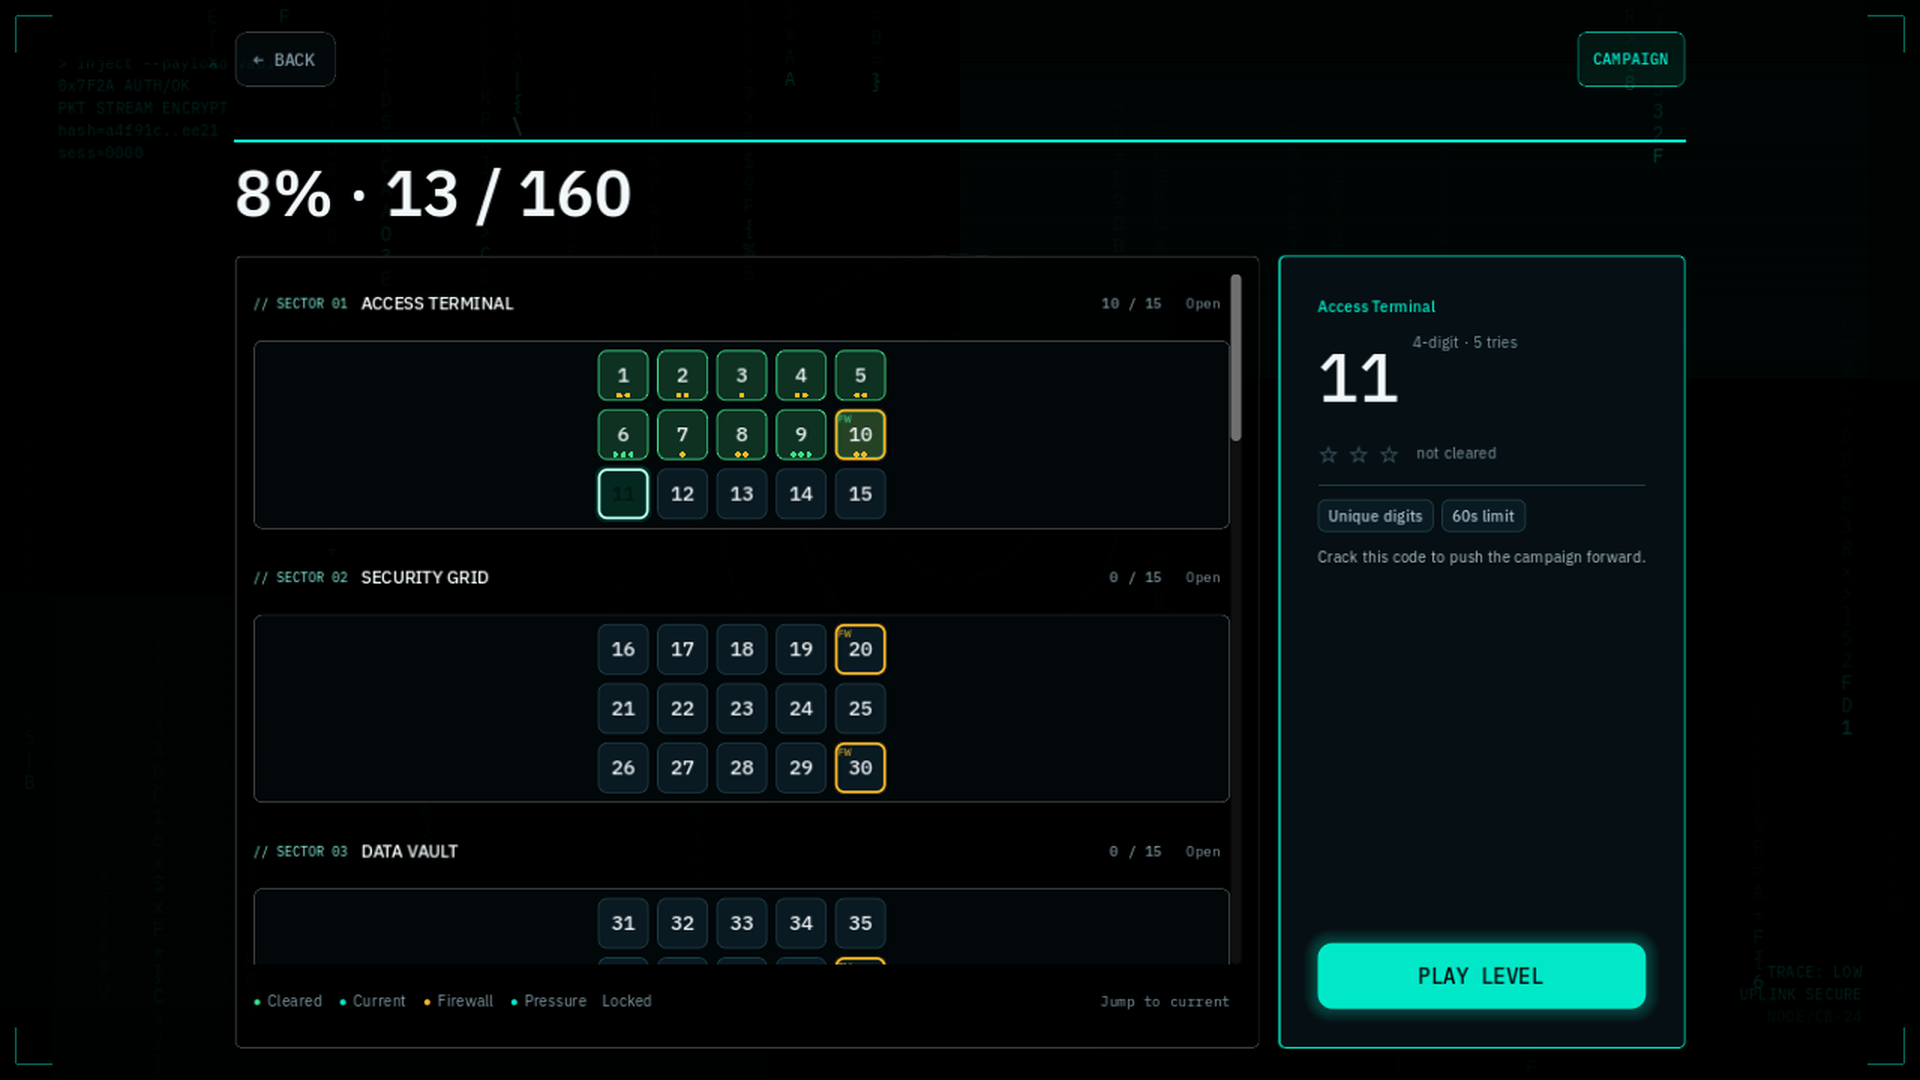The image size is (1920, 1080).
Task: Click the Firewall legend entry
Action: (458, 1001)
